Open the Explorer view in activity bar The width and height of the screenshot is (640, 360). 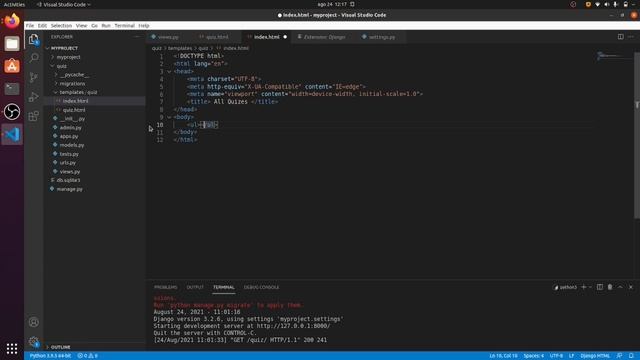point(34,39)
